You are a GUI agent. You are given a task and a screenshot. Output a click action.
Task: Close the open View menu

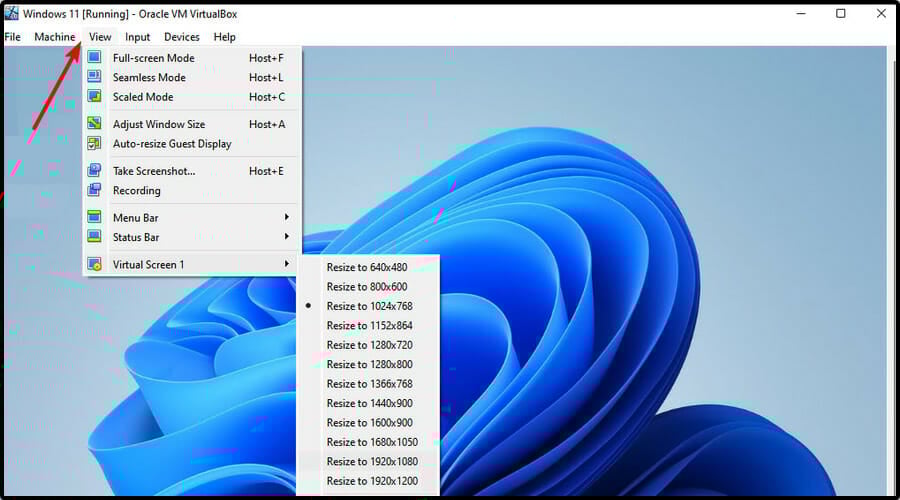click(100, 37)
